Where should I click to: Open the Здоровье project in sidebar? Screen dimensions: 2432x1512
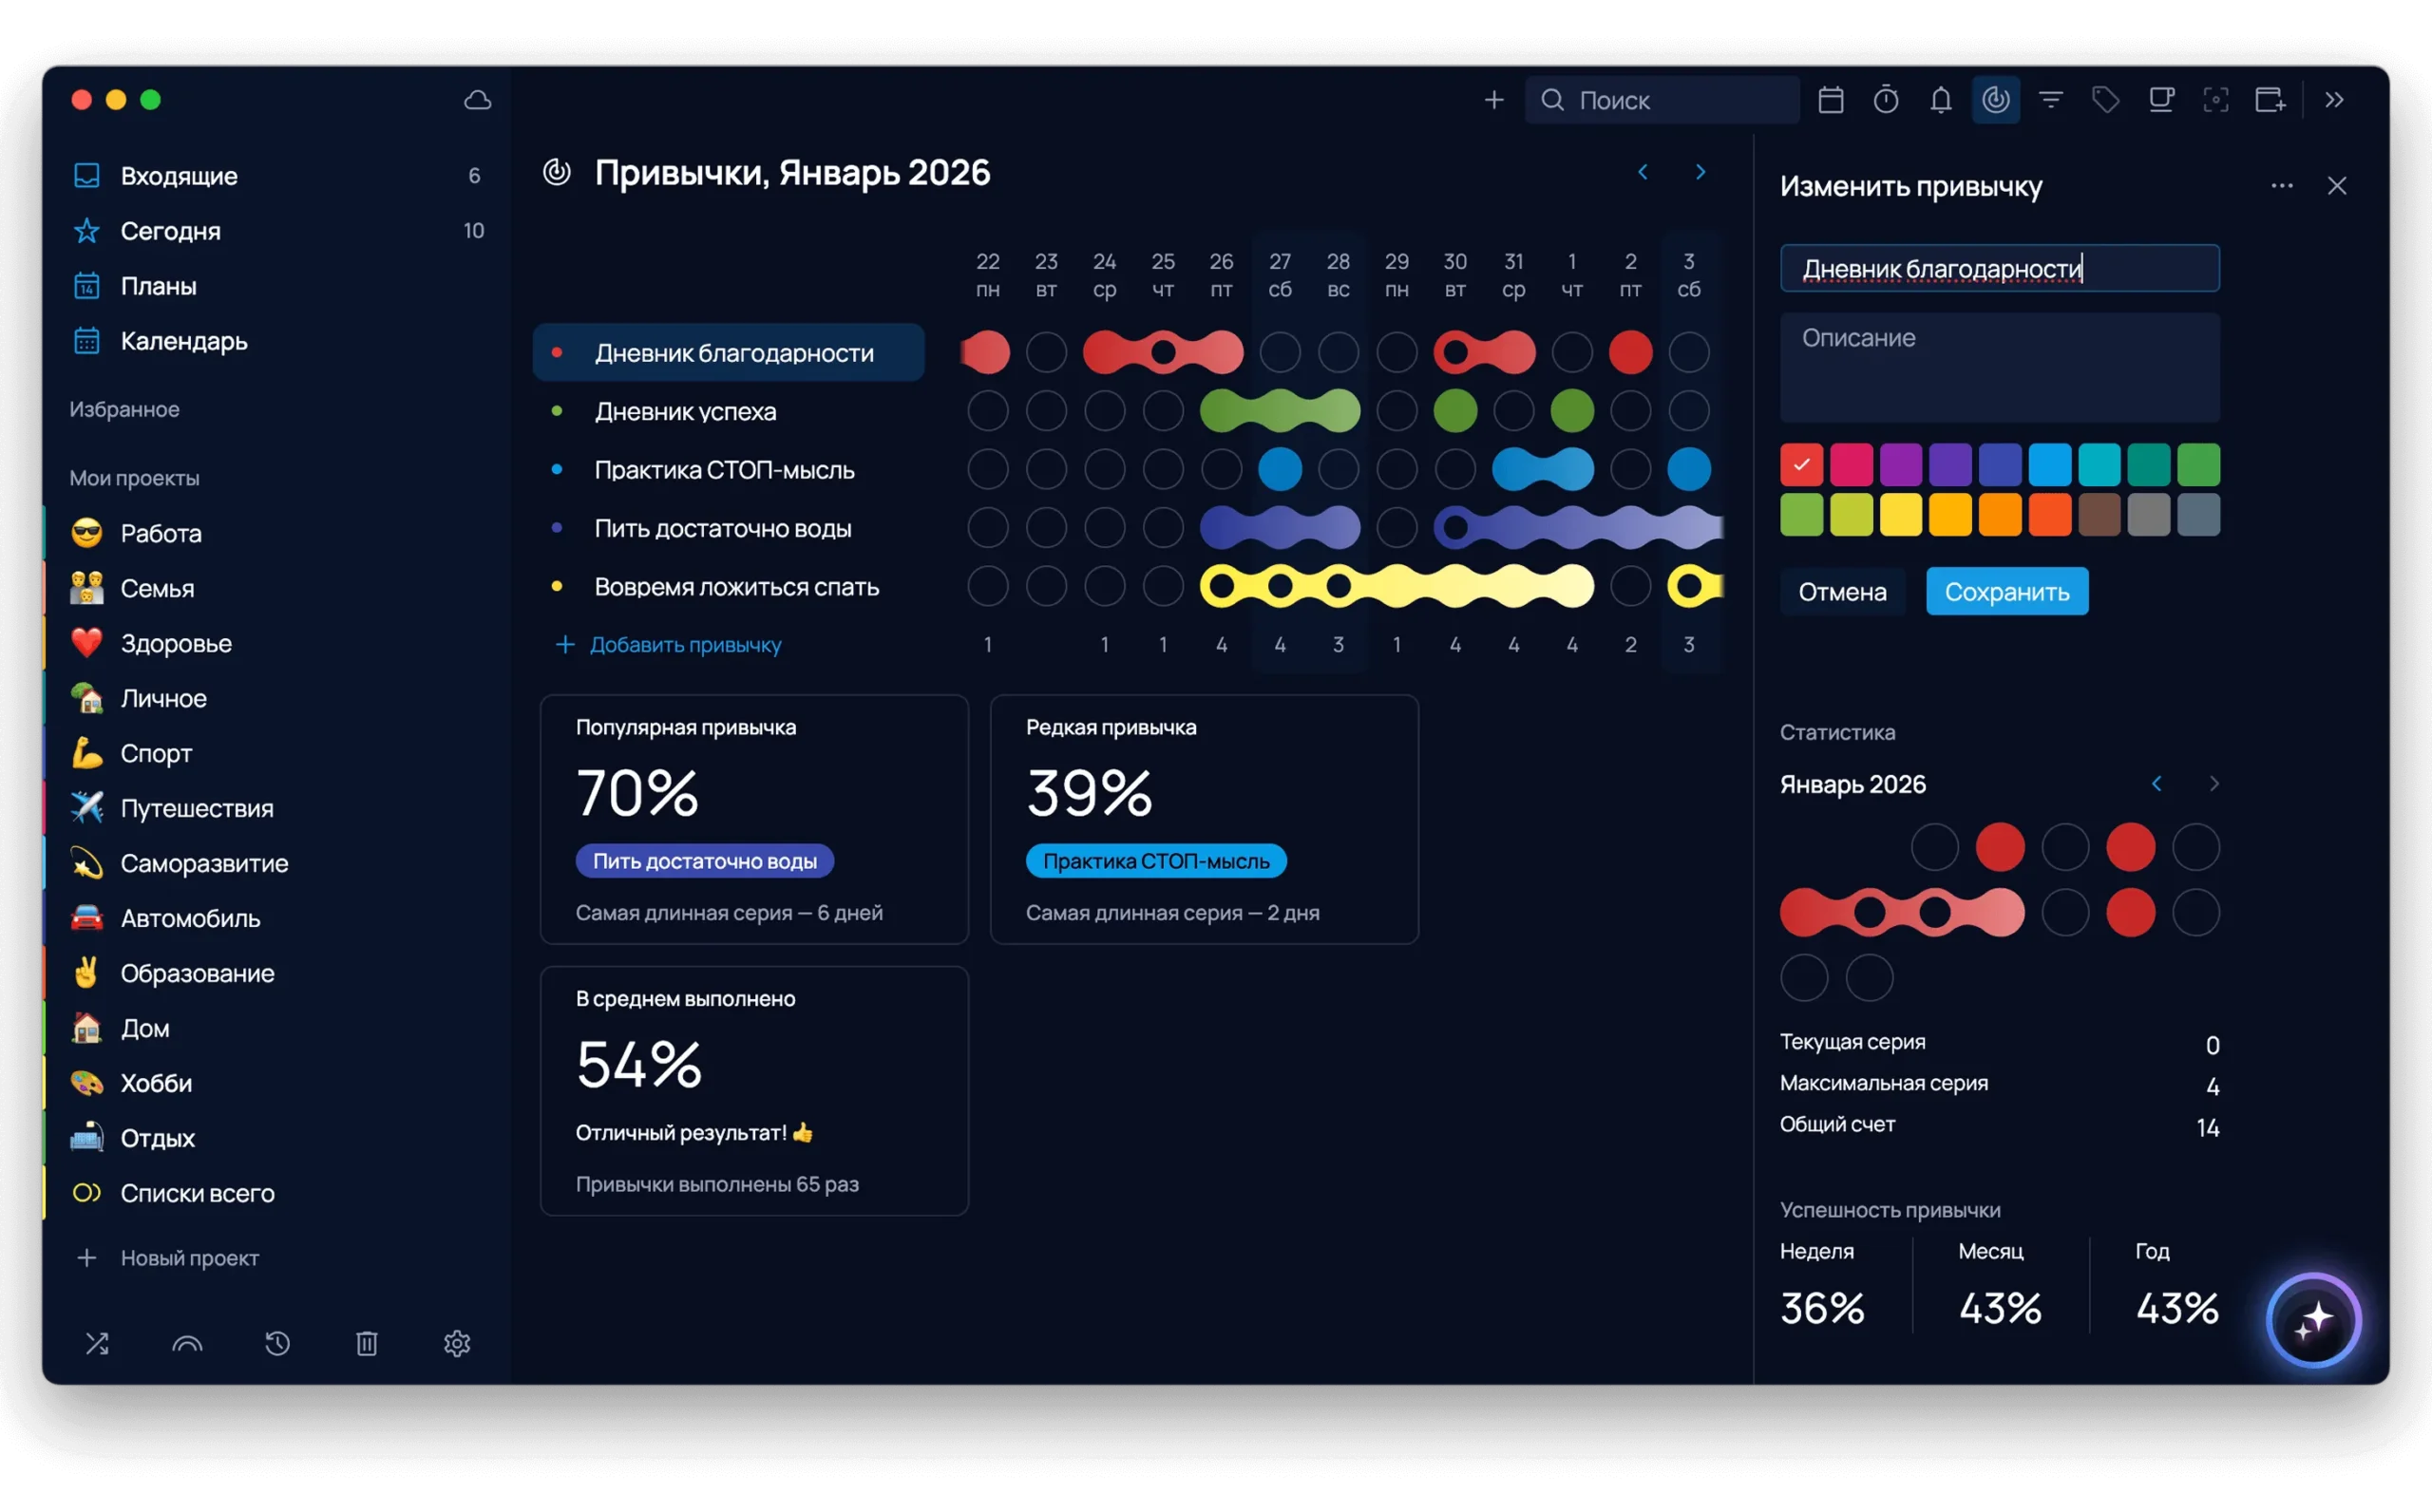[x=177, y=643]
